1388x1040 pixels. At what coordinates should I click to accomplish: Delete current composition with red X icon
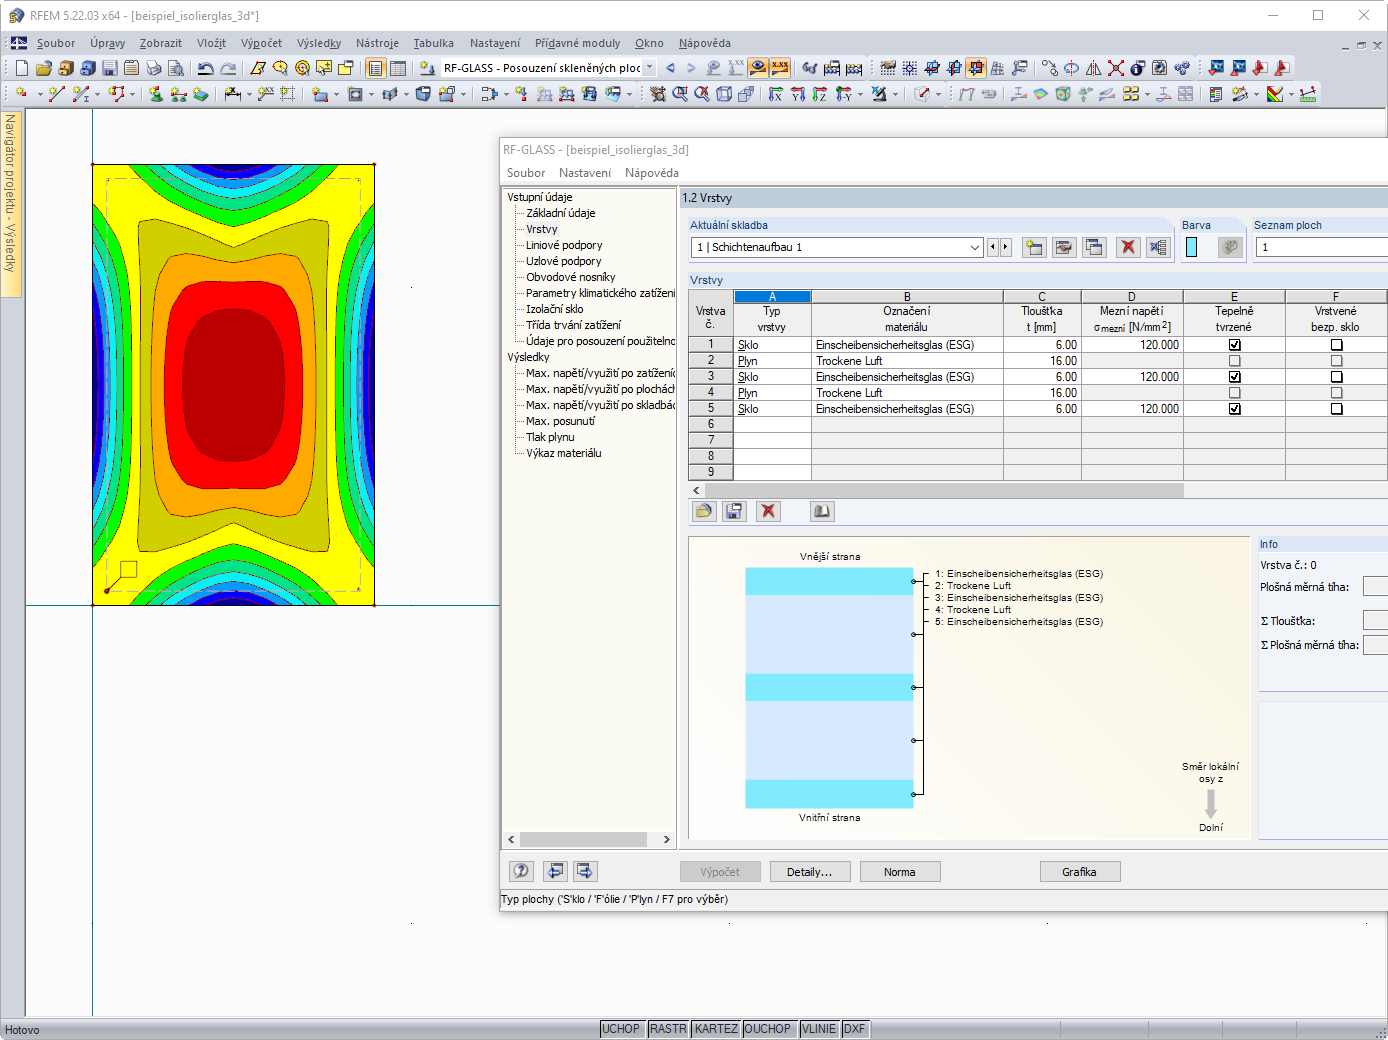pyautogui.click(x=1128, y=247)
